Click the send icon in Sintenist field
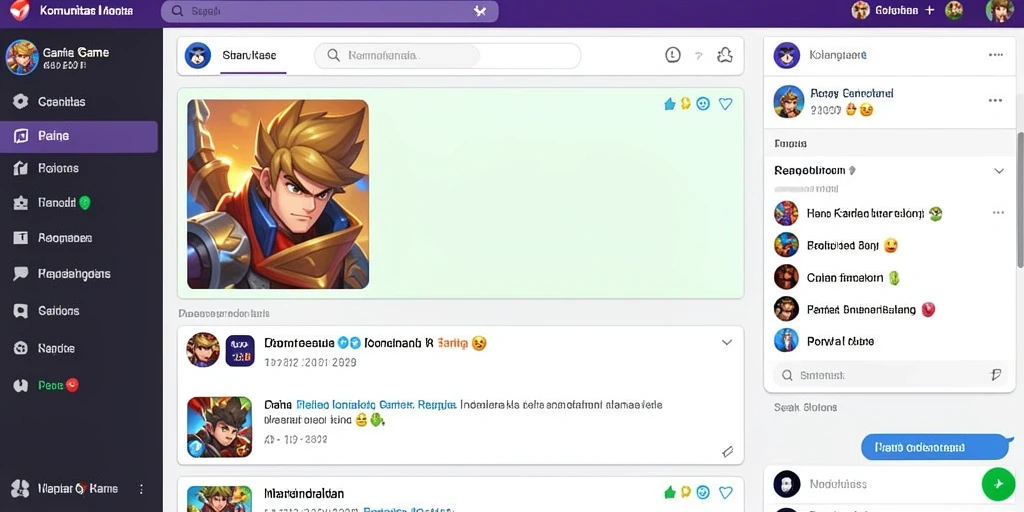Image resolution: width=1024 pixels, height=512 pixels. pyautogui.click(x=996, y=375)
